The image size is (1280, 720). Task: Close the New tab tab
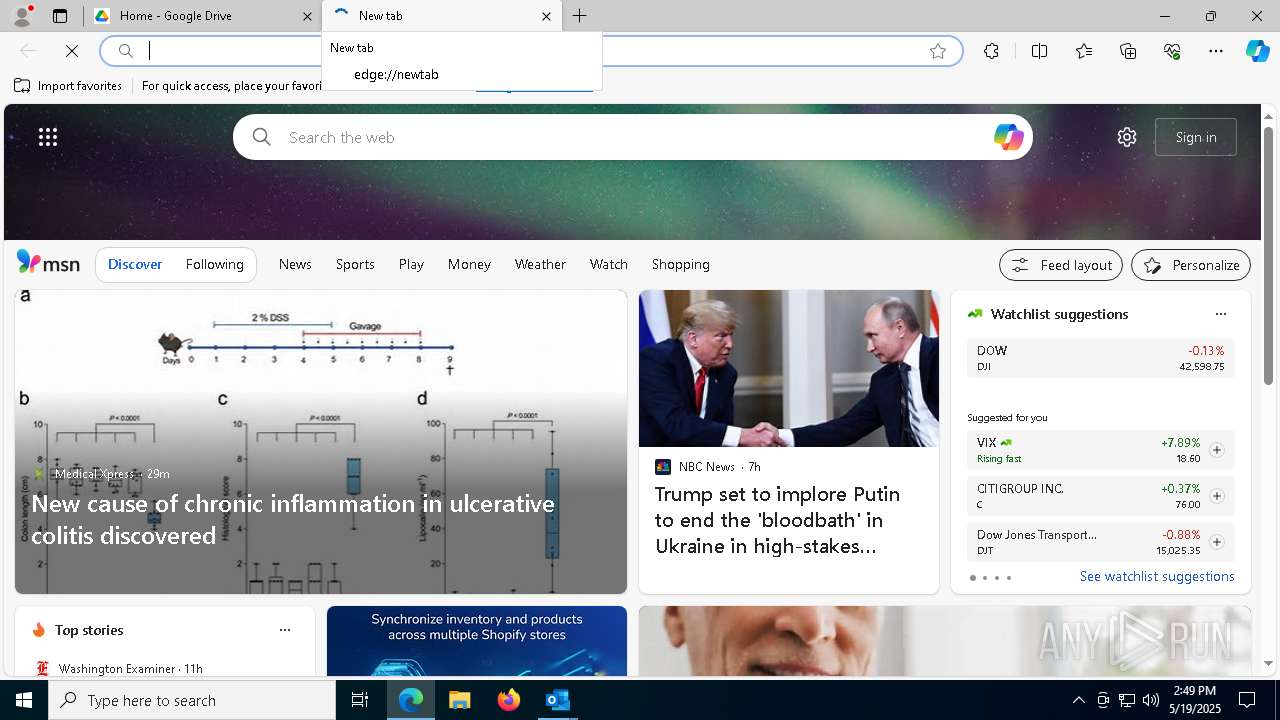coord(546,16)
